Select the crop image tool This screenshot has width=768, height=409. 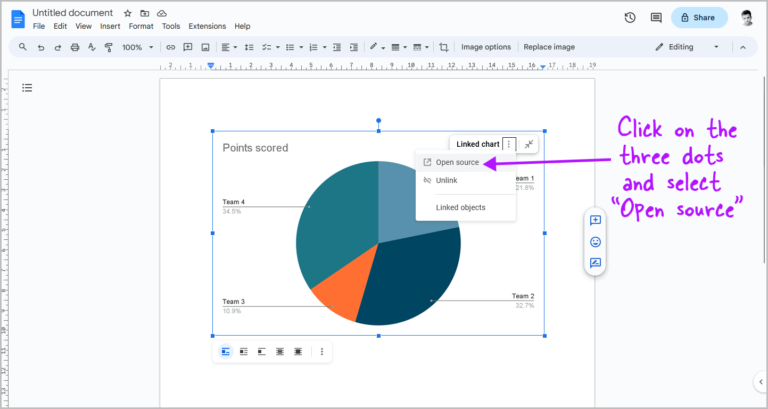pyautogui.click(x=443, y=48)
